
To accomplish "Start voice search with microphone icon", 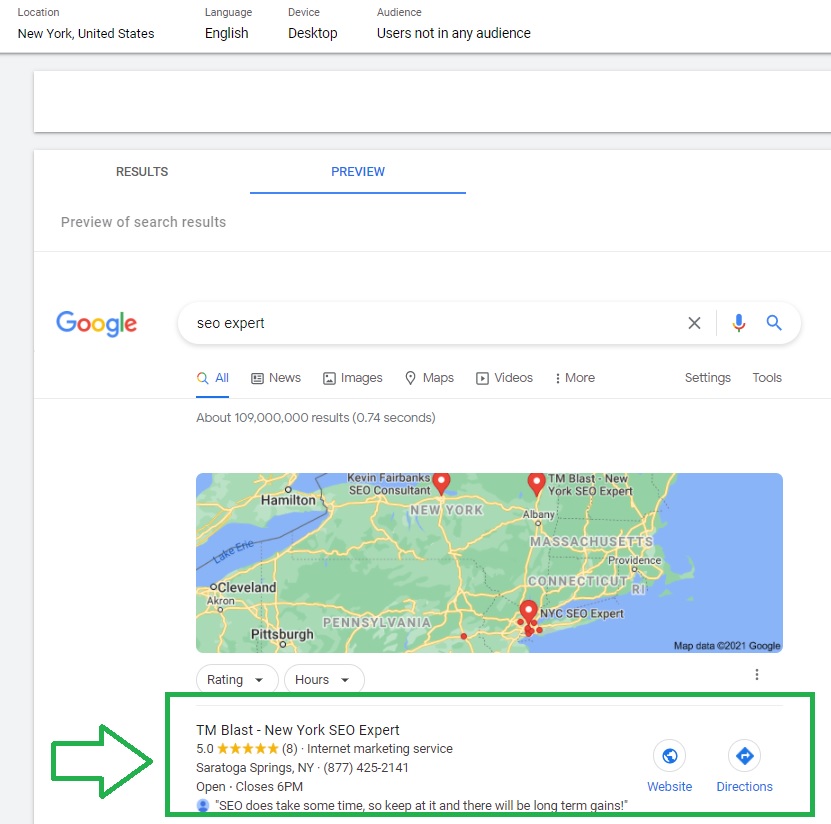I will [x=739, y=323].
